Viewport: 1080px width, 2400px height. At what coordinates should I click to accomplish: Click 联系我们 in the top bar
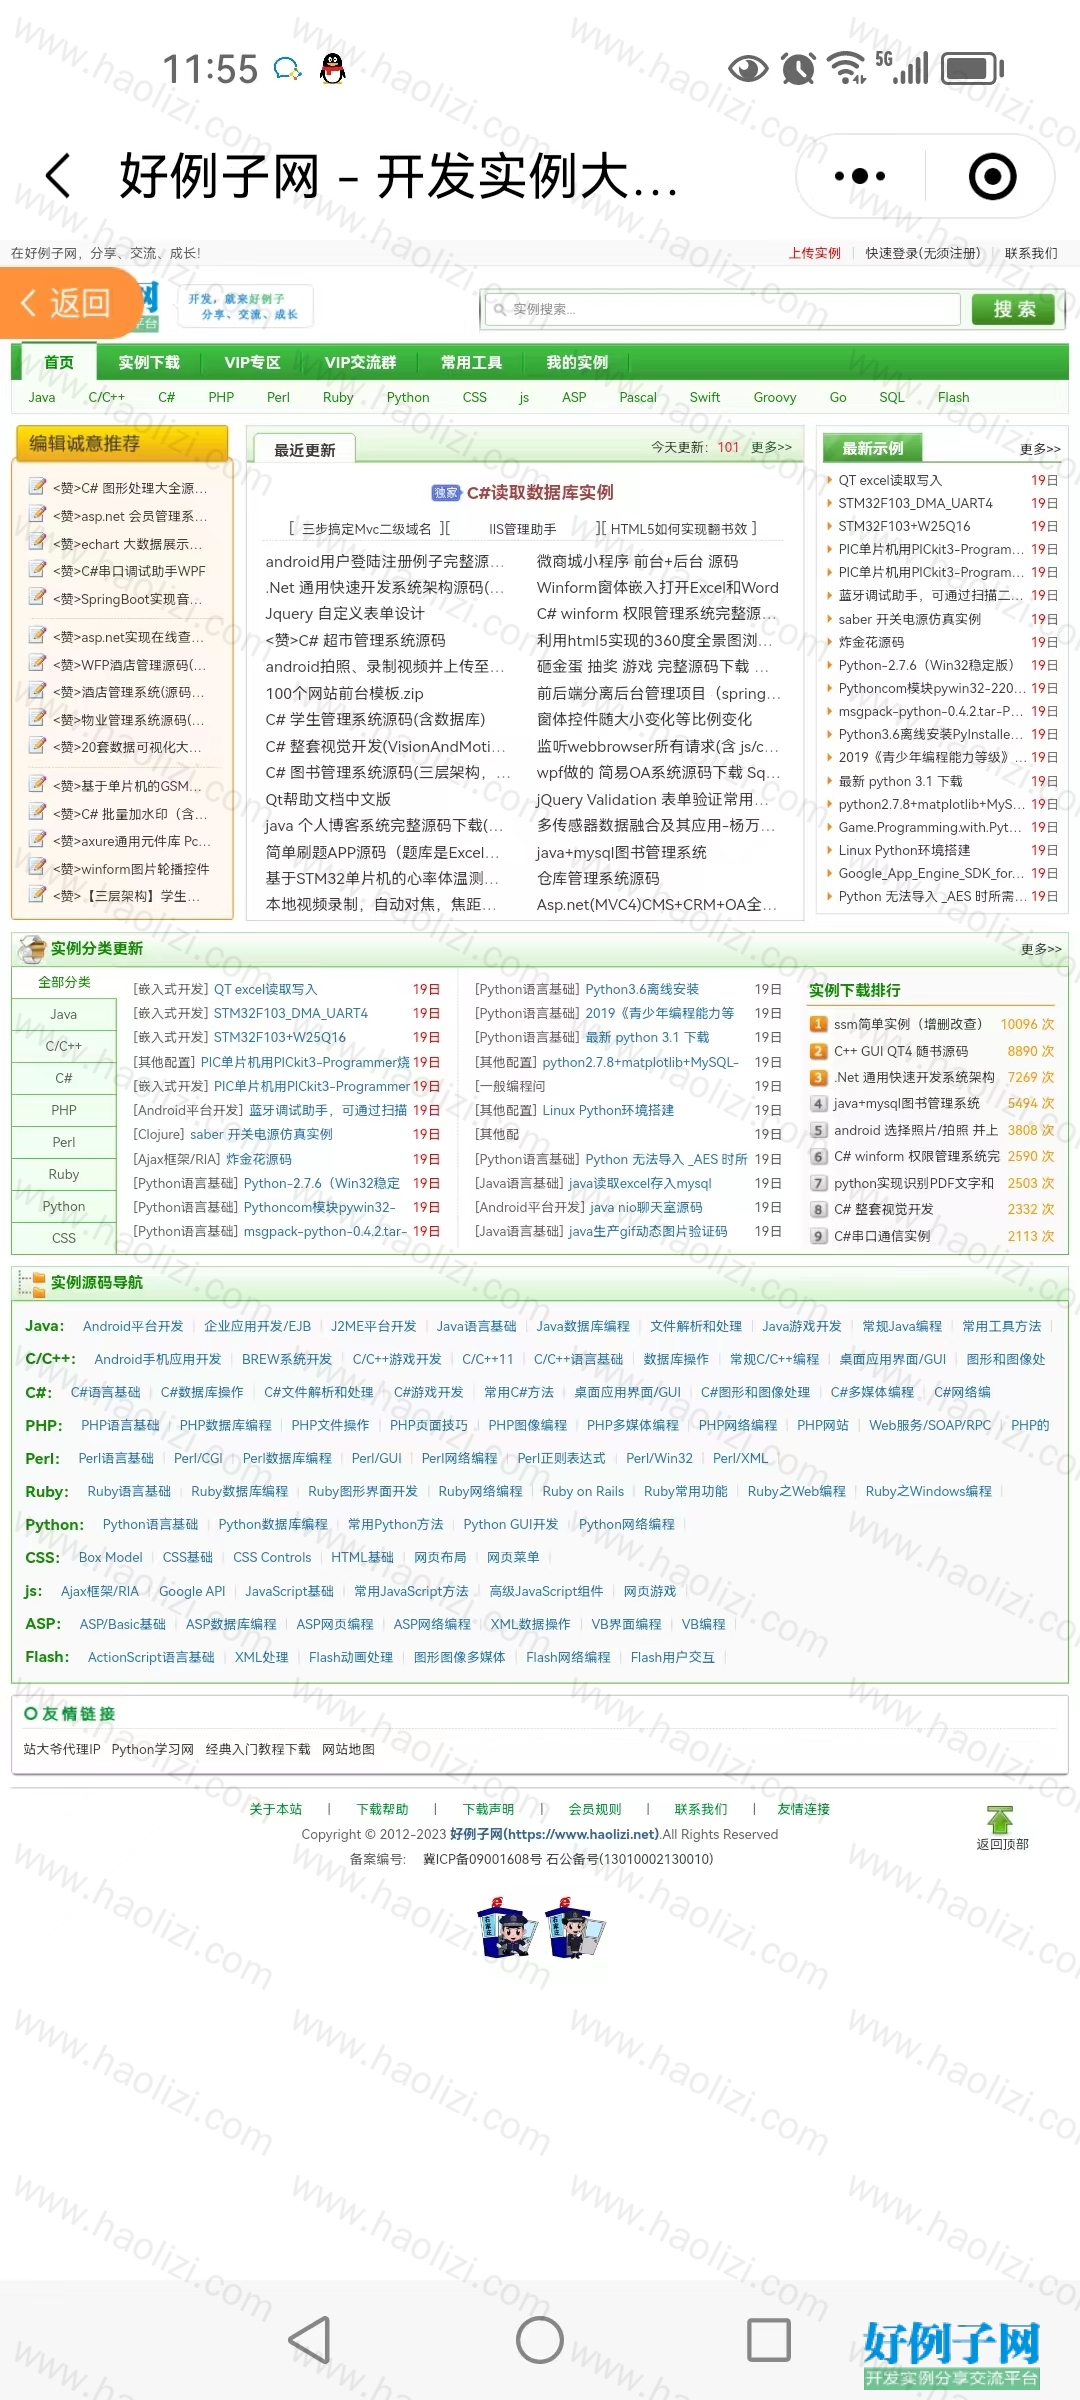click(x=1031, y=253)
